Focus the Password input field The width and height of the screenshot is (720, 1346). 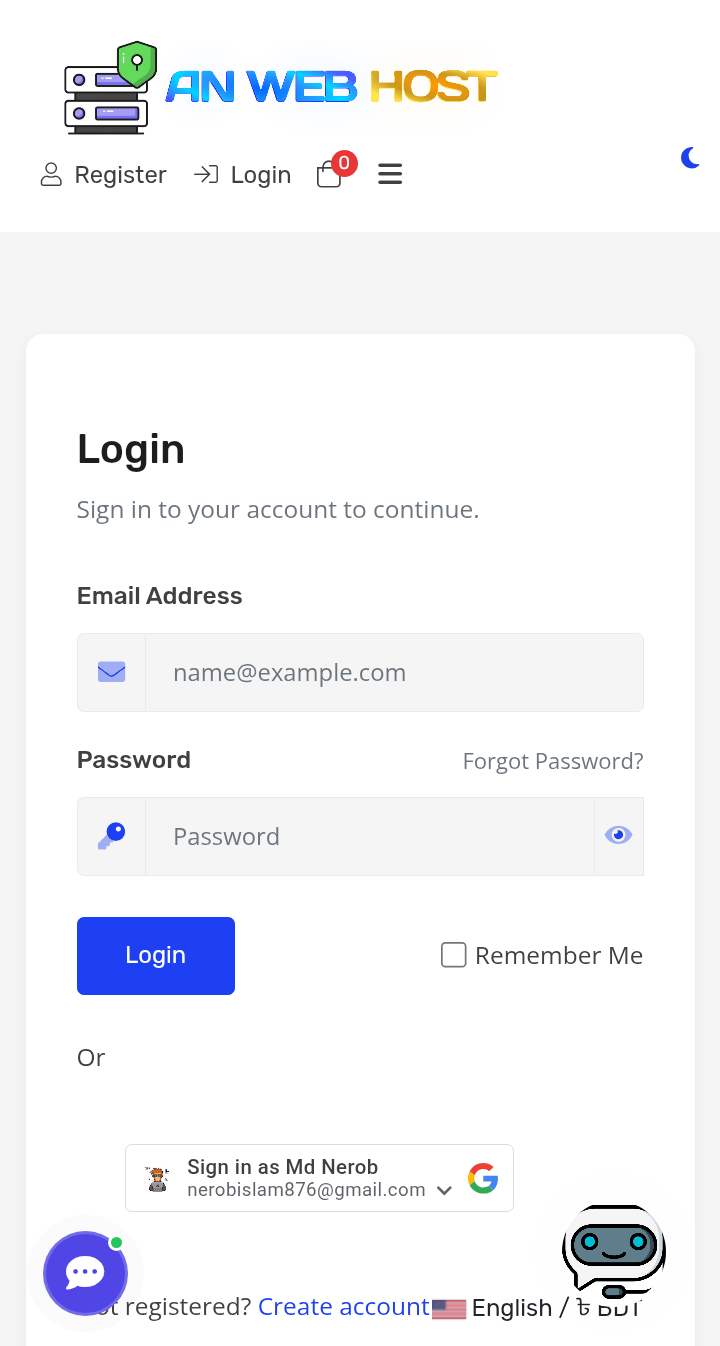(x=370, y=836)
